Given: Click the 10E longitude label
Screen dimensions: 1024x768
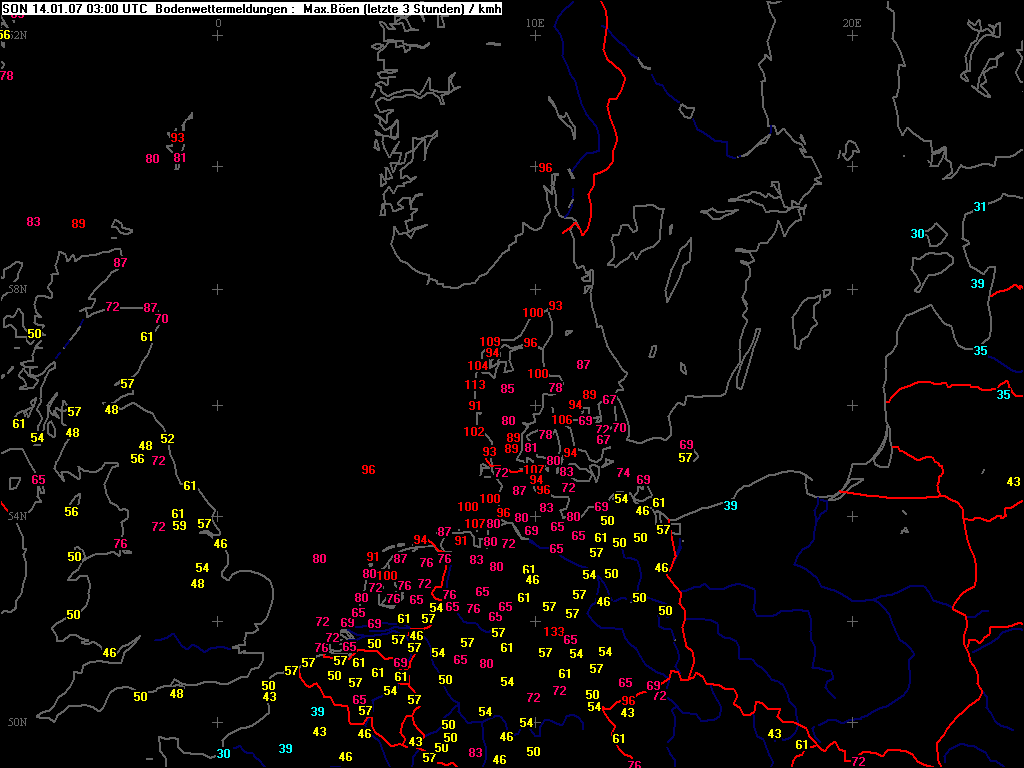Looking at the screenshot, I should pos(535,22).
